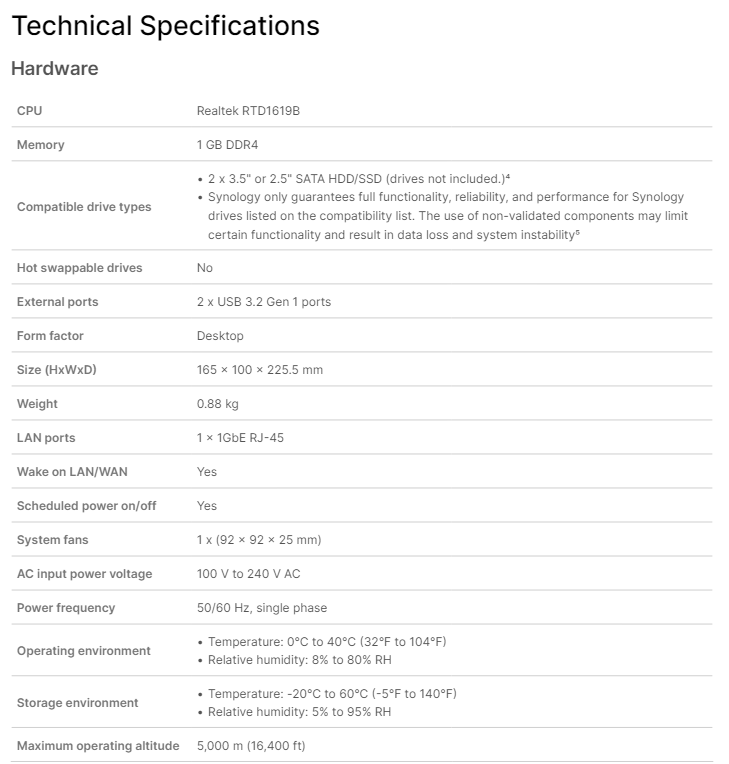Screen dimensions: 729x764
Task: Click the Realtek RTD1619B value
Action: click(248, 111)
